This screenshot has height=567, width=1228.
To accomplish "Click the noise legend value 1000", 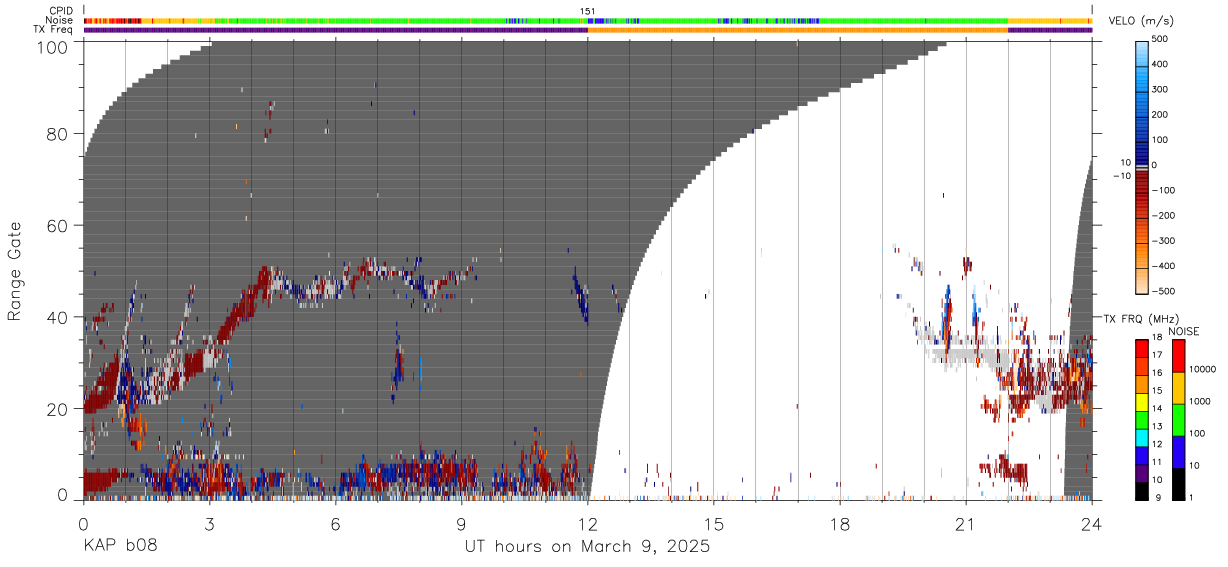I will (x=1202, y=401).
